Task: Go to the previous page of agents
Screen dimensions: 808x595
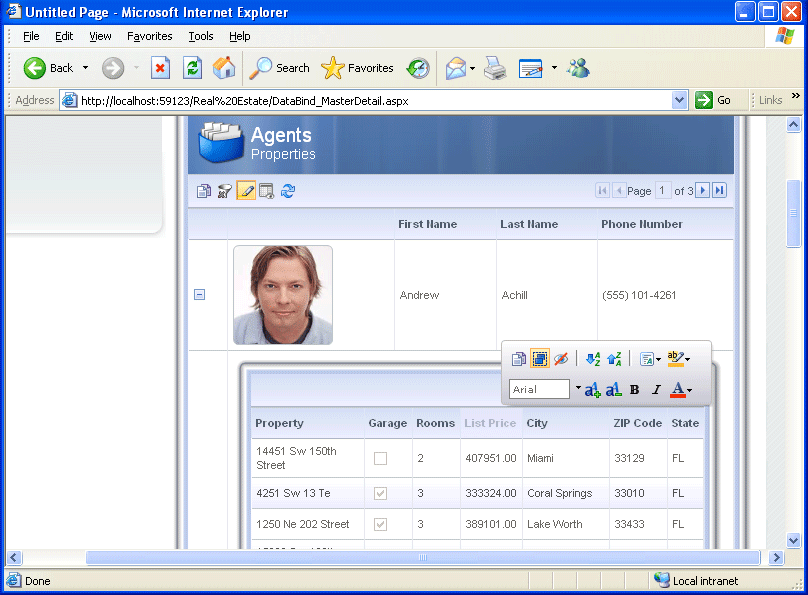Action: [619, 191]
